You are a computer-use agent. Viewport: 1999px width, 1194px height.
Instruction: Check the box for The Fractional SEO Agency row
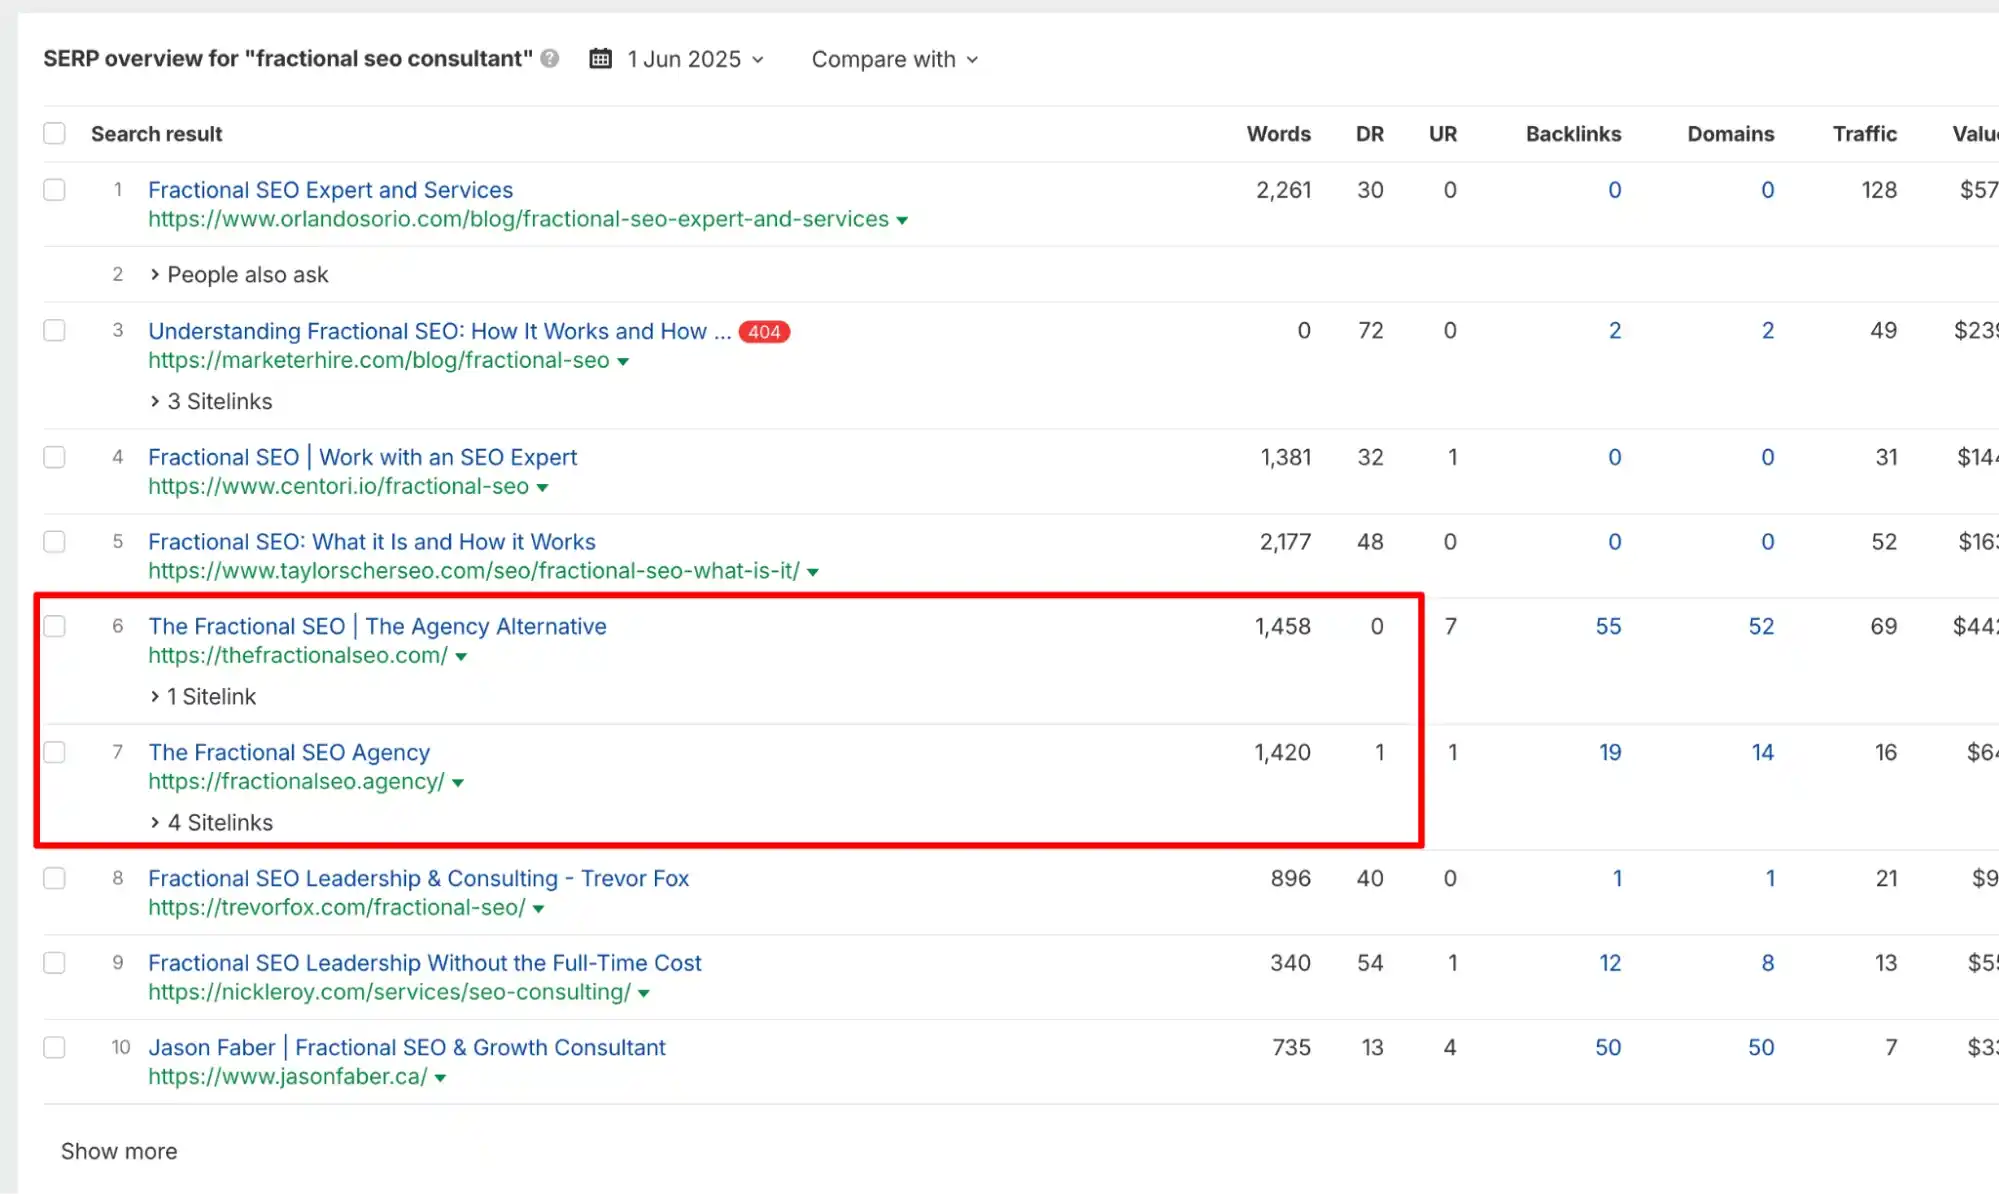pos(54,752)
